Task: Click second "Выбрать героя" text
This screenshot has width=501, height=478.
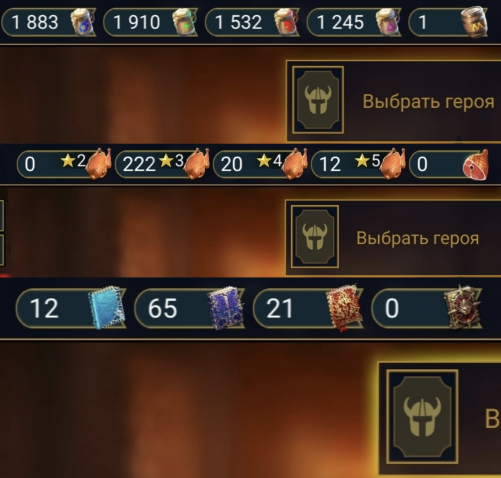Action: tap(418, 238)
